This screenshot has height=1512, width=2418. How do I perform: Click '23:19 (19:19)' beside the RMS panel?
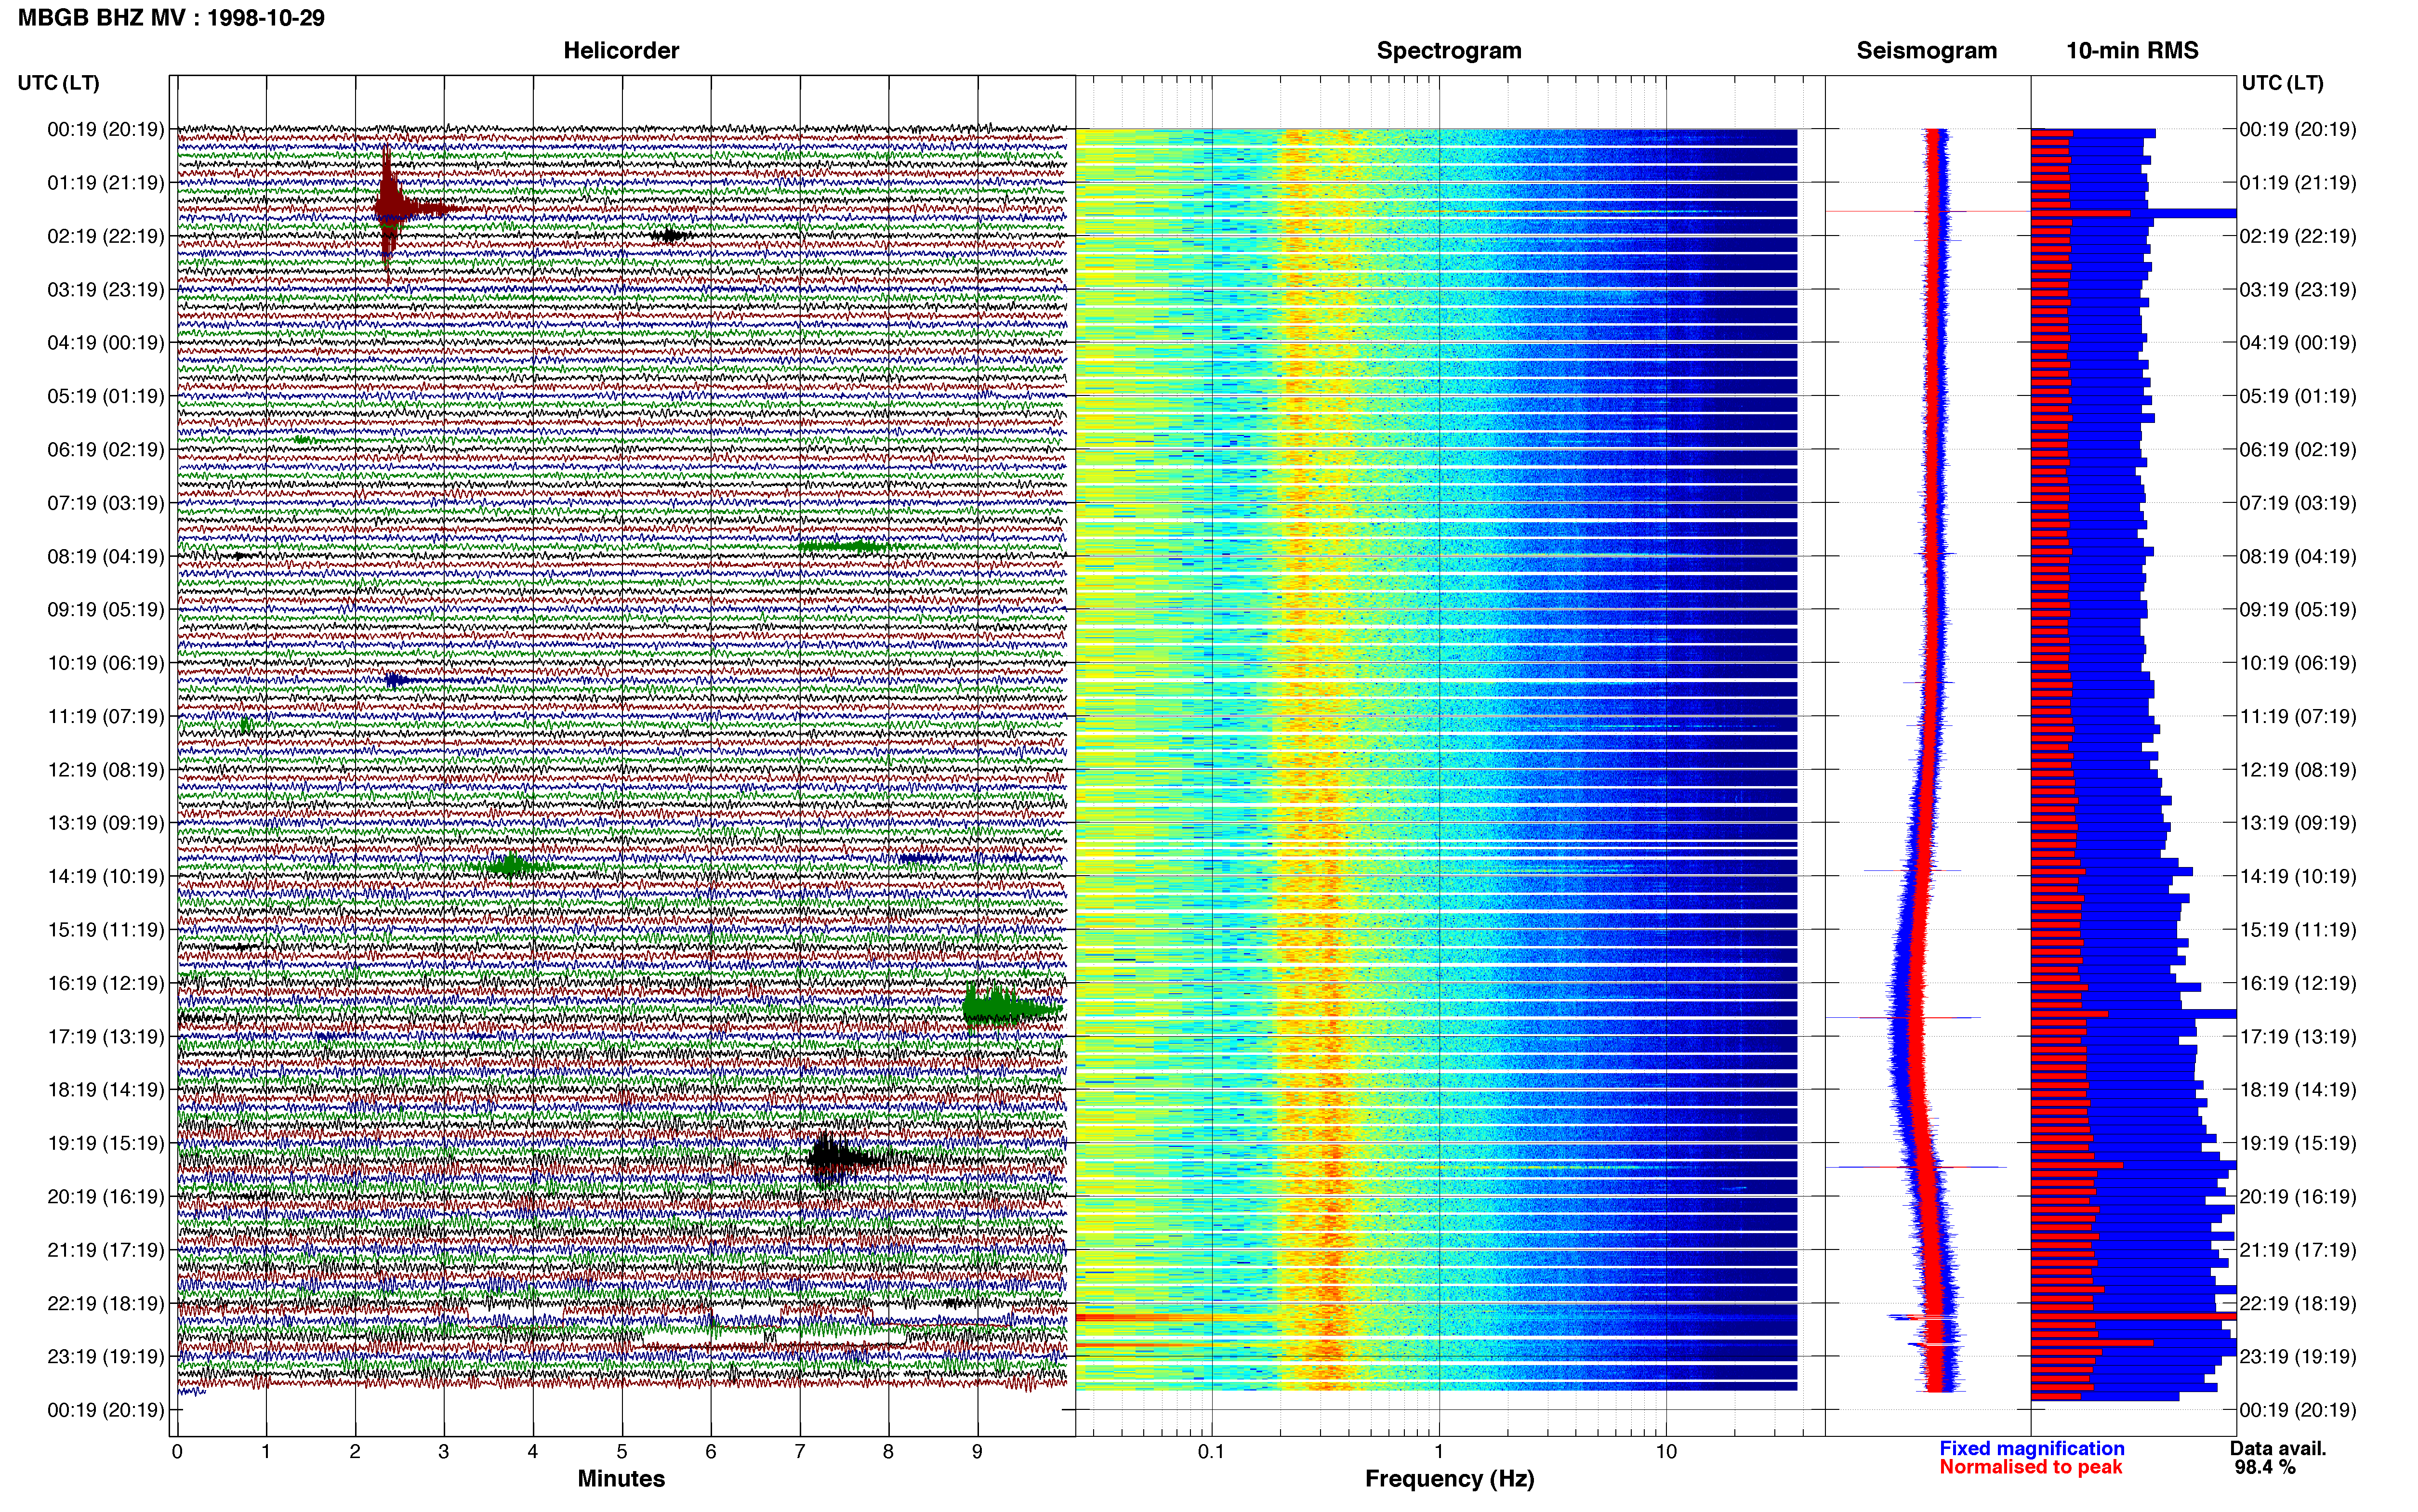tap(2298, 1356)
